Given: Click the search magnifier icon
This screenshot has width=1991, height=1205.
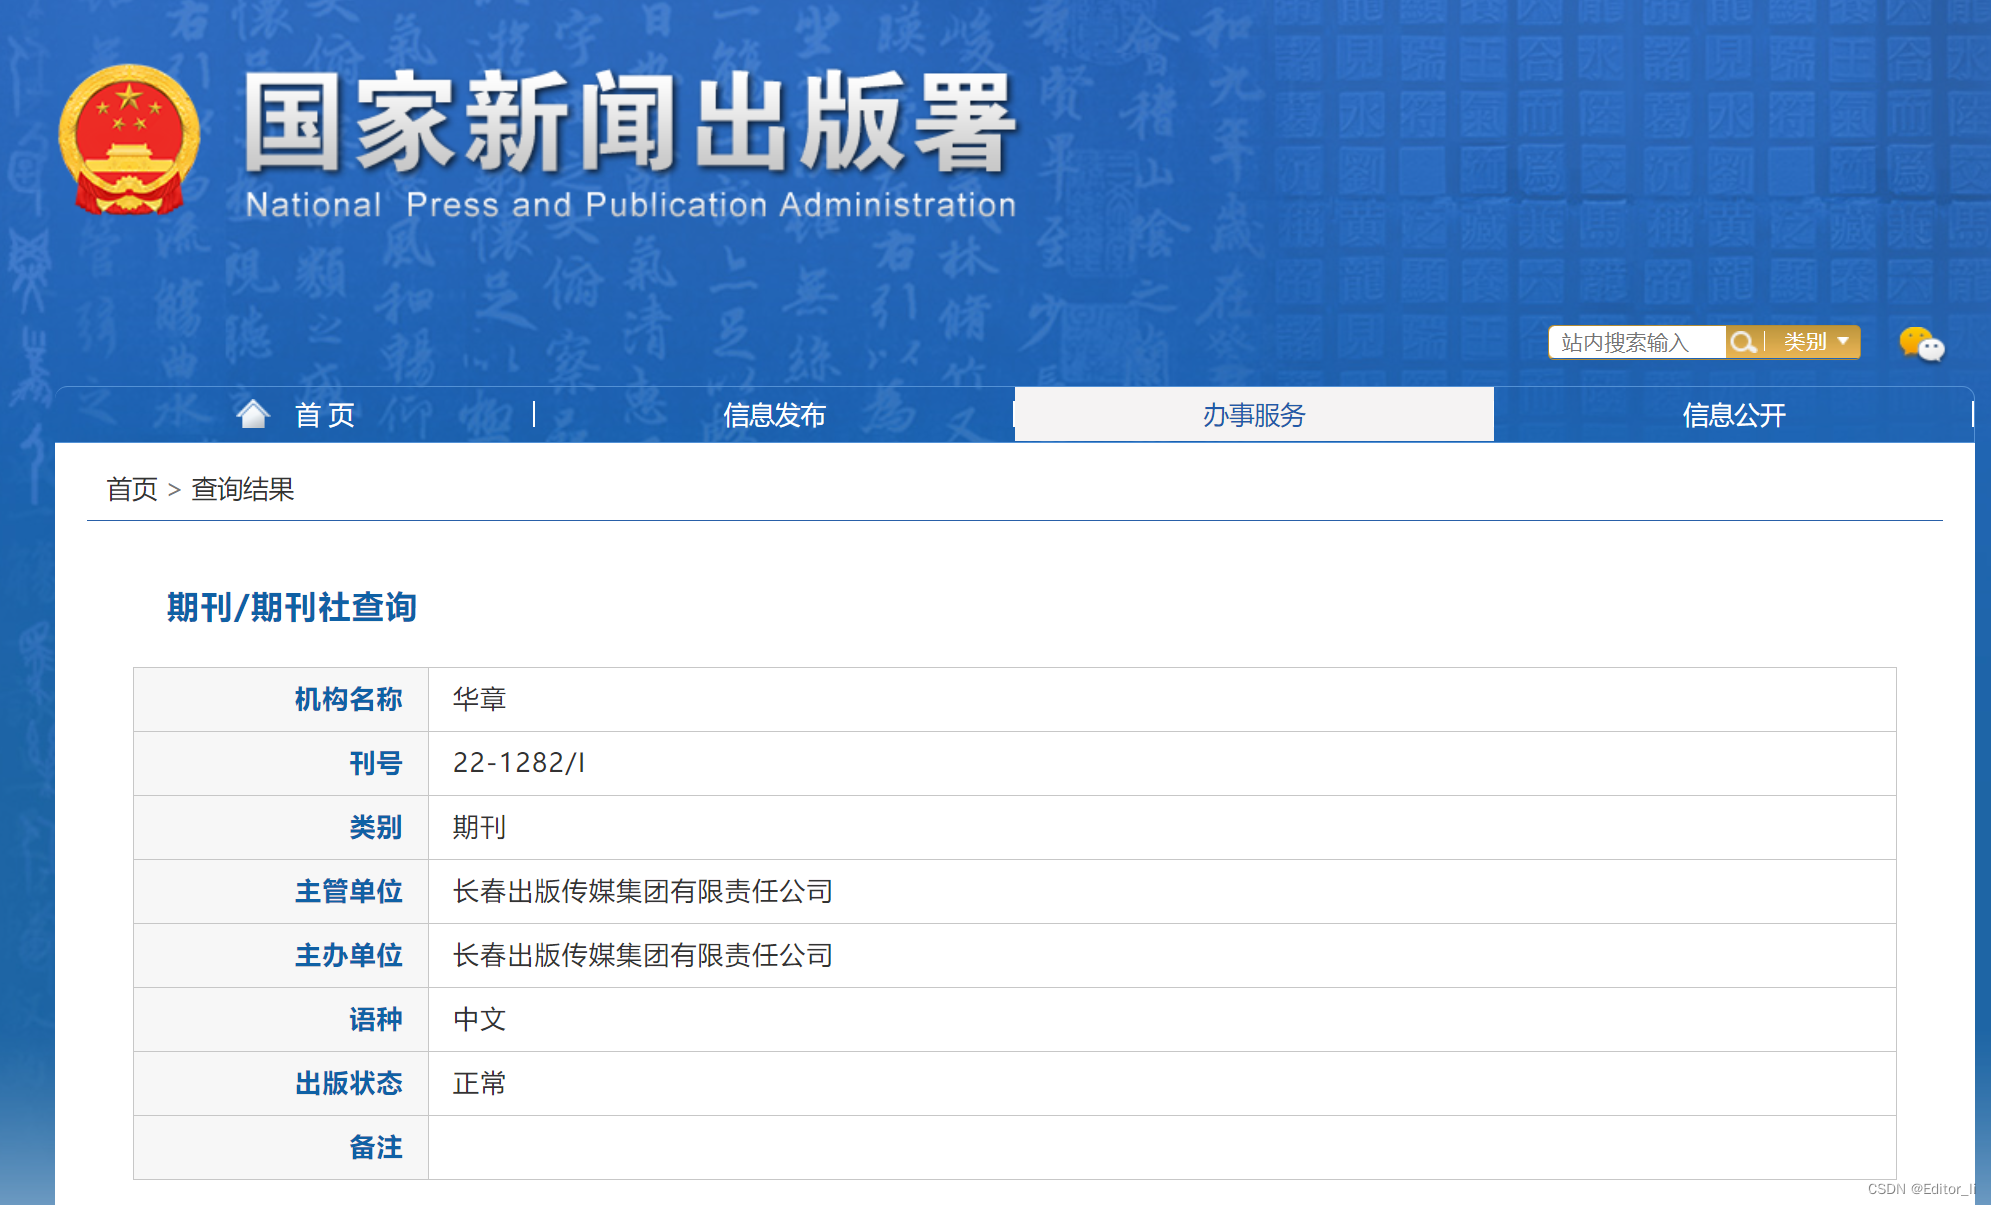Looking at the screenshot, I should [1743, 343].
